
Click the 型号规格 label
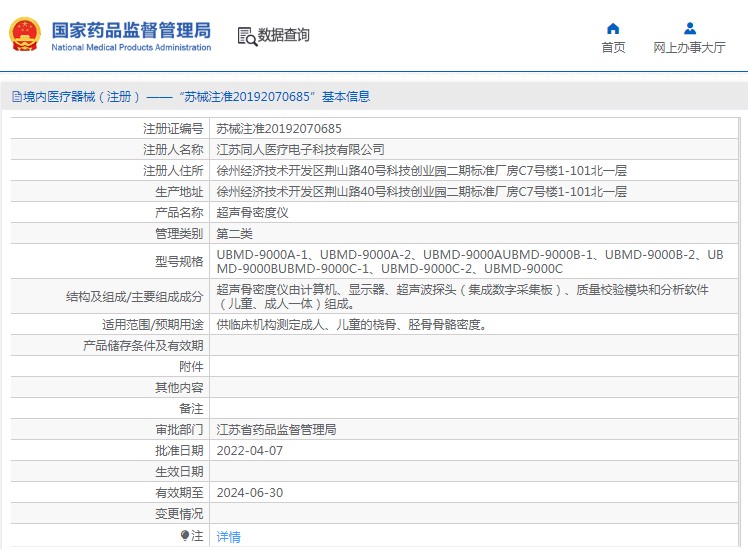[x=179, y=261]
